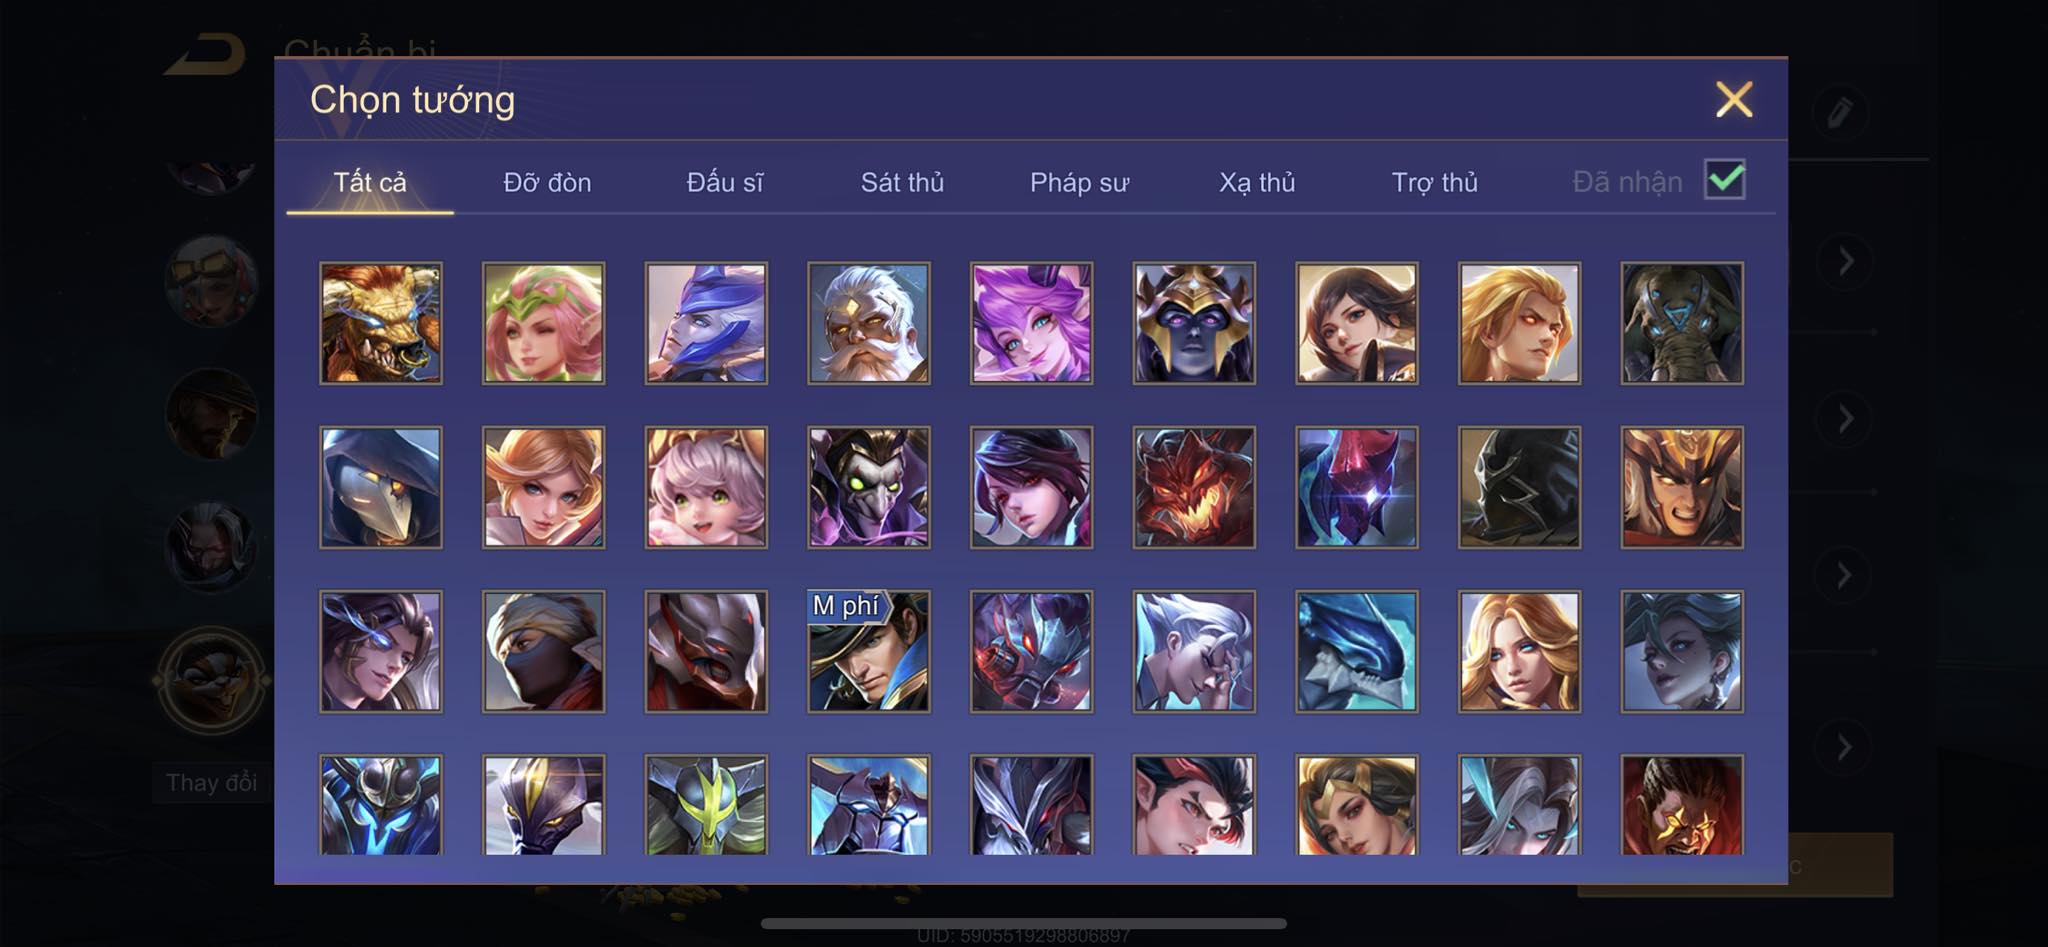Select the 'Đấu sĩ' tab

[724, 182]
